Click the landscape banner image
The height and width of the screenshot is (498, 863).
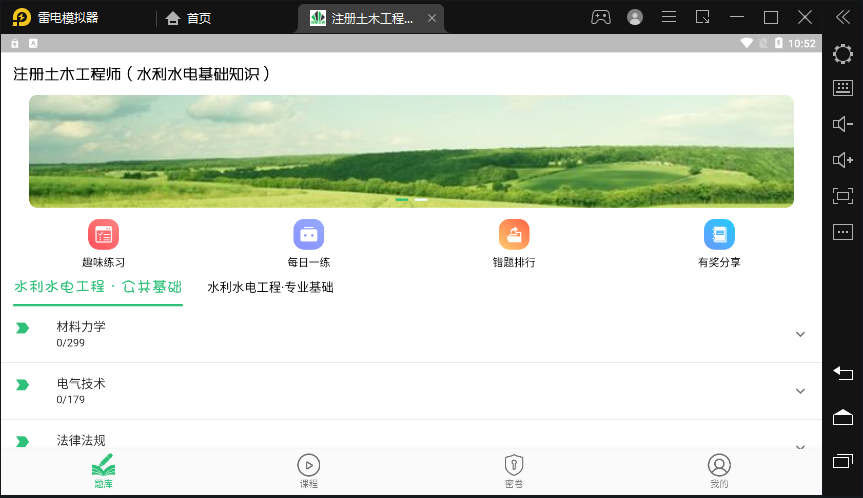click(411, 151)
